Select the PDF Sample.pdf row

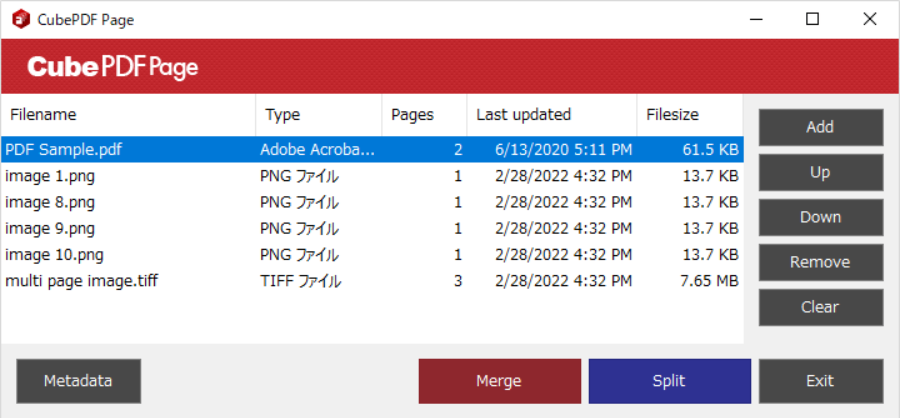pos(65,149)
